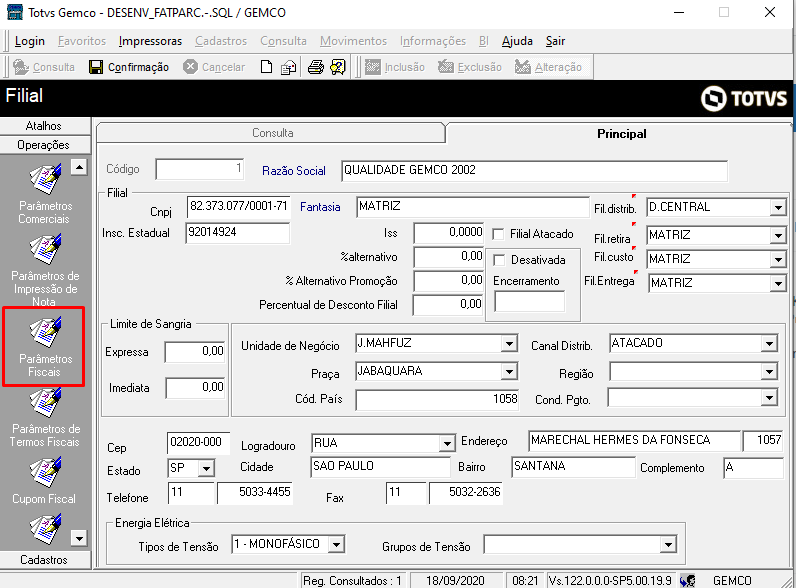Viewport: 796px width, 588px height.
Task: Toggle Desativada checkbox
Action: pyautogui.click(x=500, y=260)
